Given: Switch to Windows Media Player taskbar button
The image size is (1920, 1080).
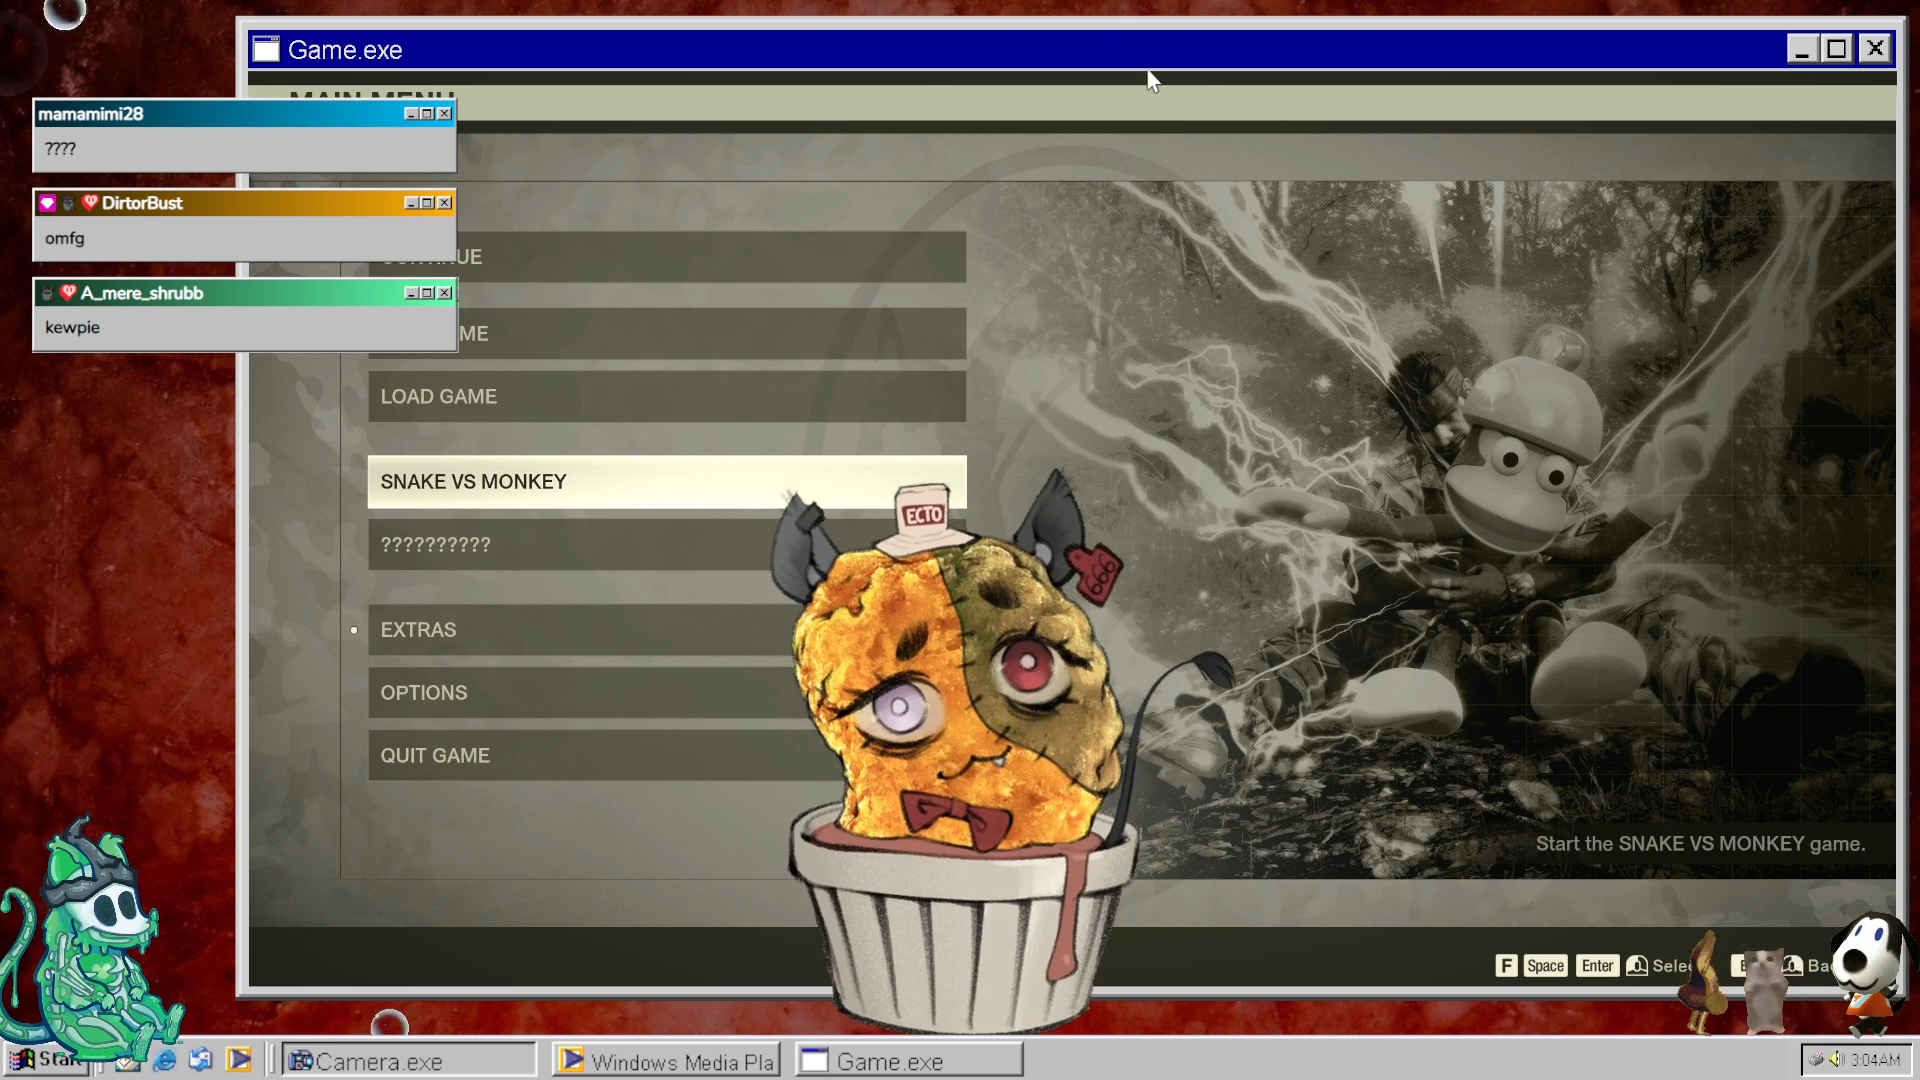Looking at the screenshot, I should point(666,1060).
